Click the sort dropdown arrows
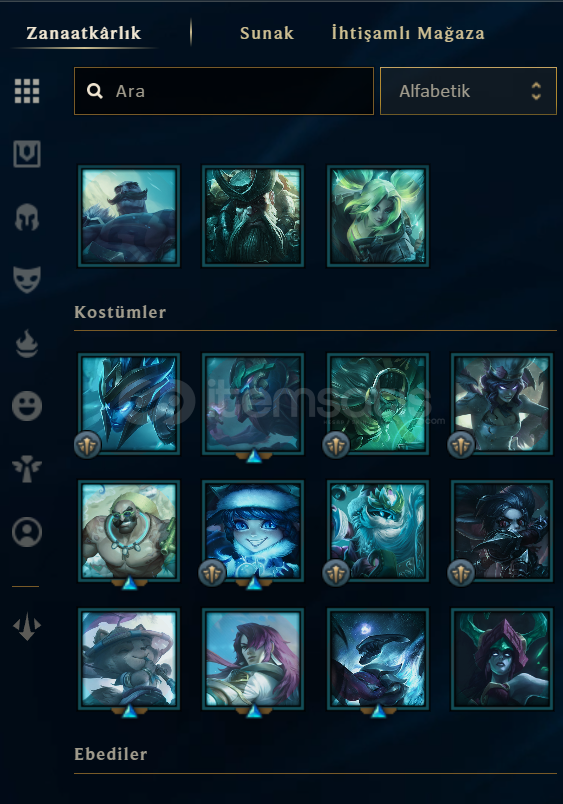Image resolution: width=563 pixels, height=804 pixels. [536, 91]
